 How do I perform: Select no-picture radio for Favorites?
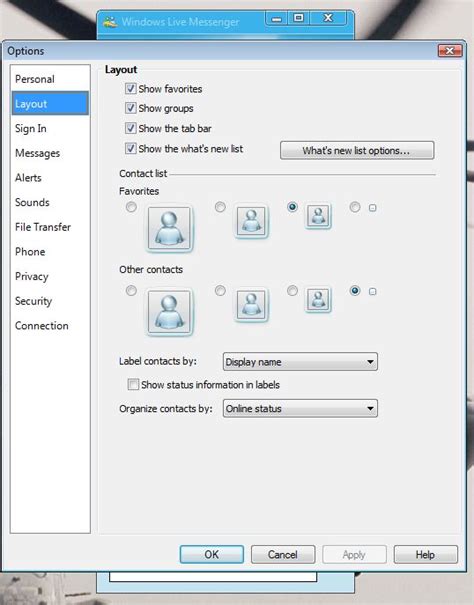pos(355,207)
